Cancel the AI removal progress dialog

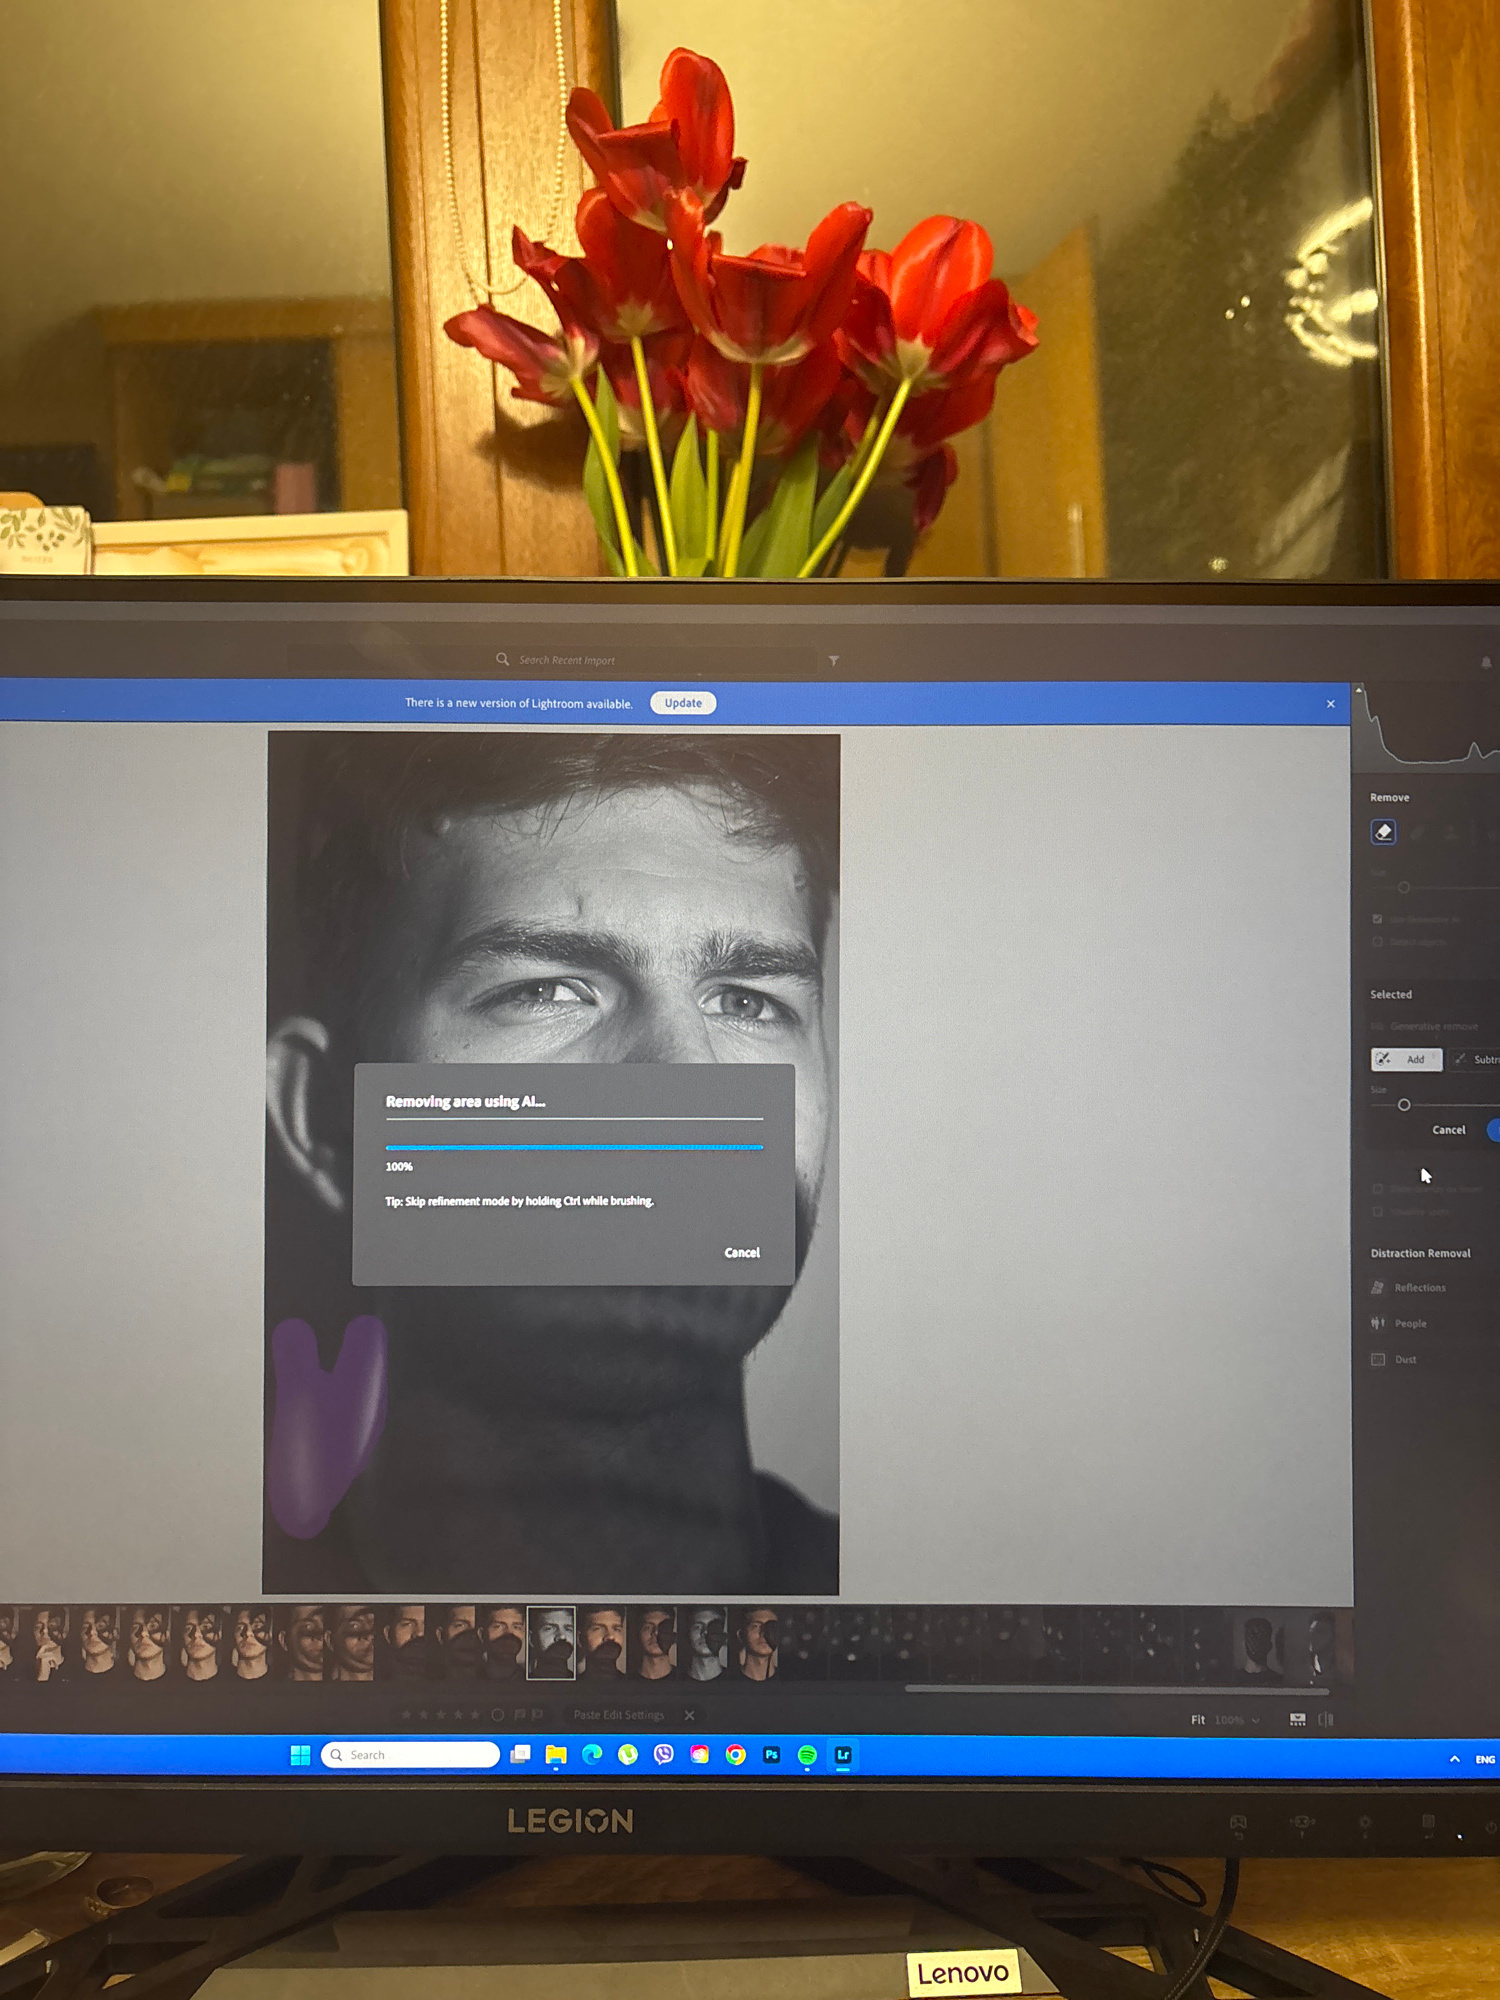[x=742, y=1253]
